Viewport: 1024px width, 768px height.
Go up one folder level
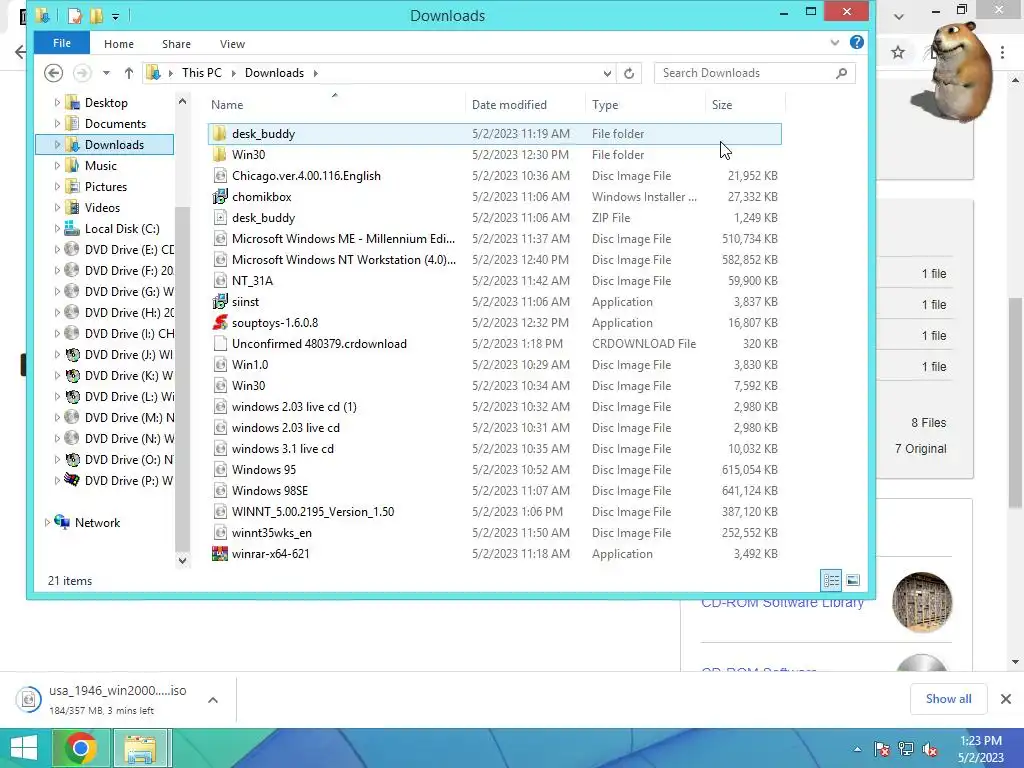click(x=129, y=73)
